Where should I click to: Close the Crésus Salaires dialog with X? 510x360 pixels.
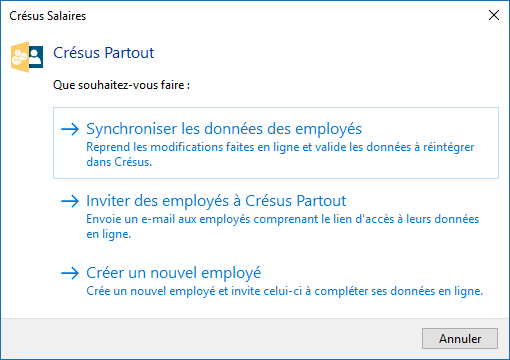pos(494,15)
